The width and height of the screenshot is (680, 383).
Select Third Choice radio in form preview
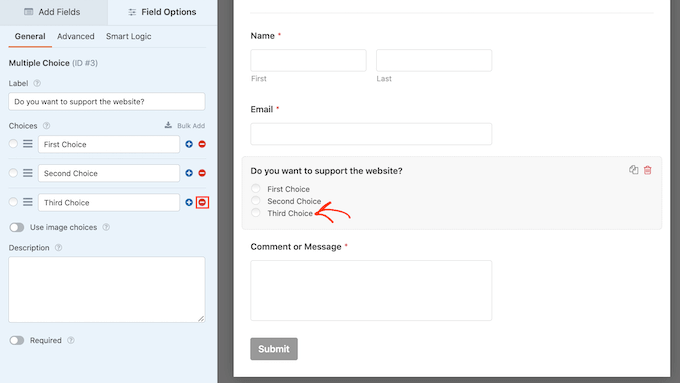(x=255, y=213)
